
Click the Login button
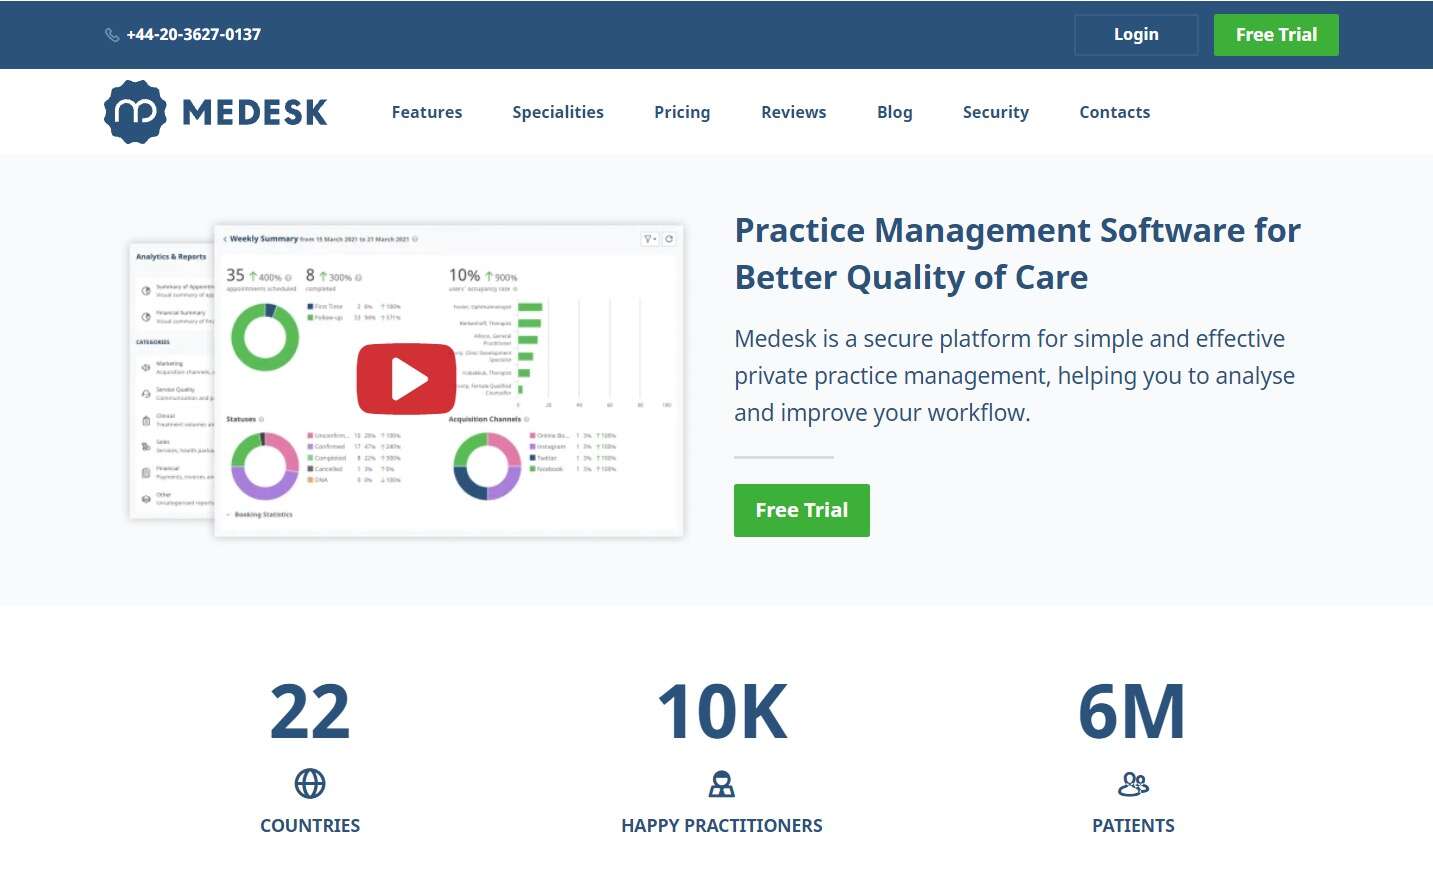(x=1136, y=34)
